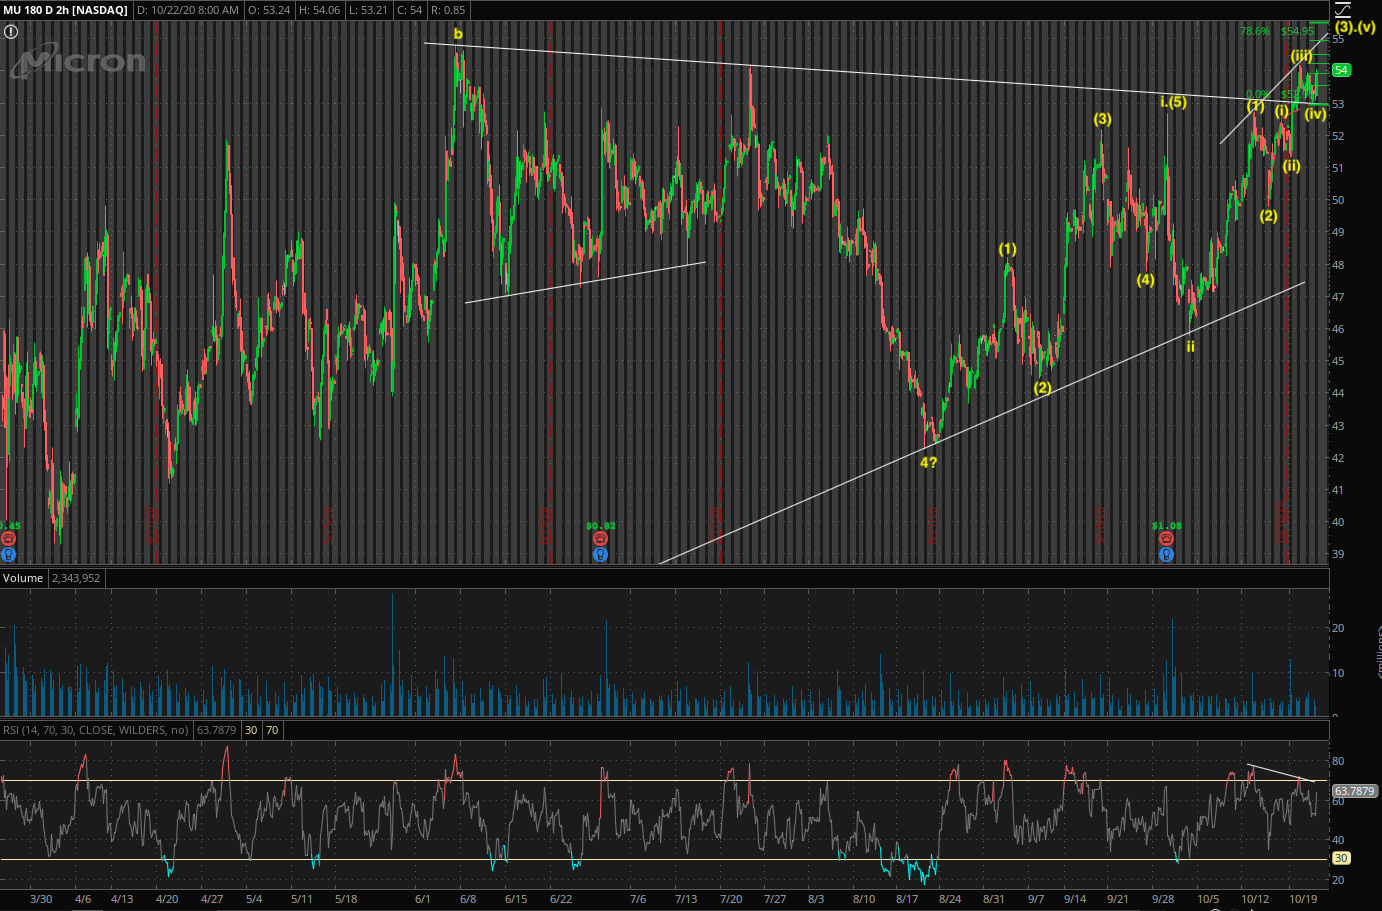Select the RSI study header label

(x=95, y=730)
